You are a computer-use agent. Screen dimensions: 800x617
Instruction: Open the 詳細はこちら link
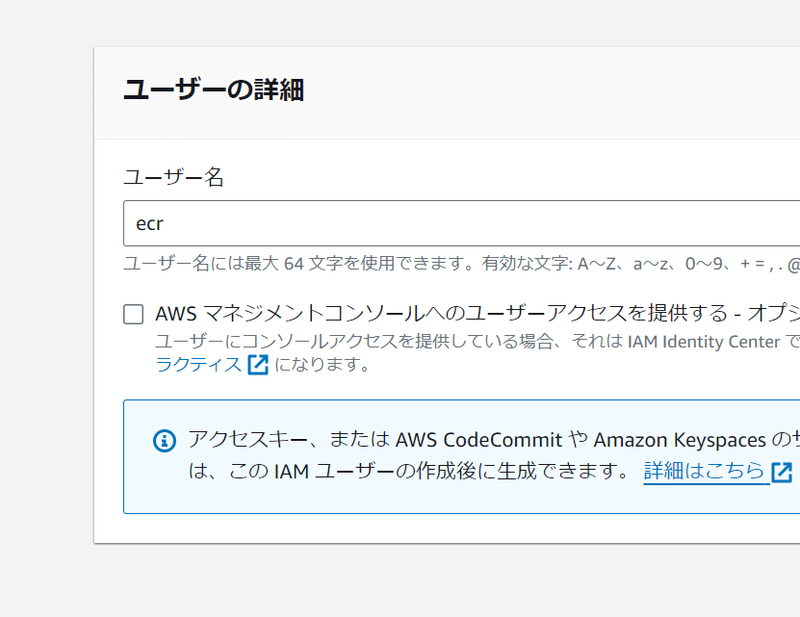point(704,471)
